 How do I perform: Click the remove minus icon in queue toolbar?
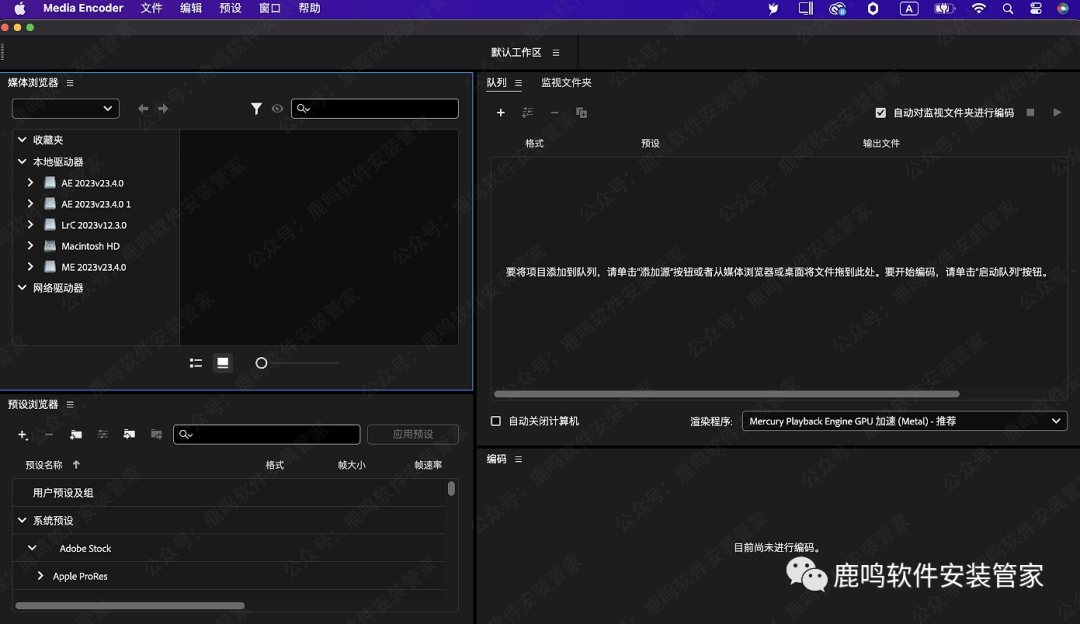[x=554, y=112]
